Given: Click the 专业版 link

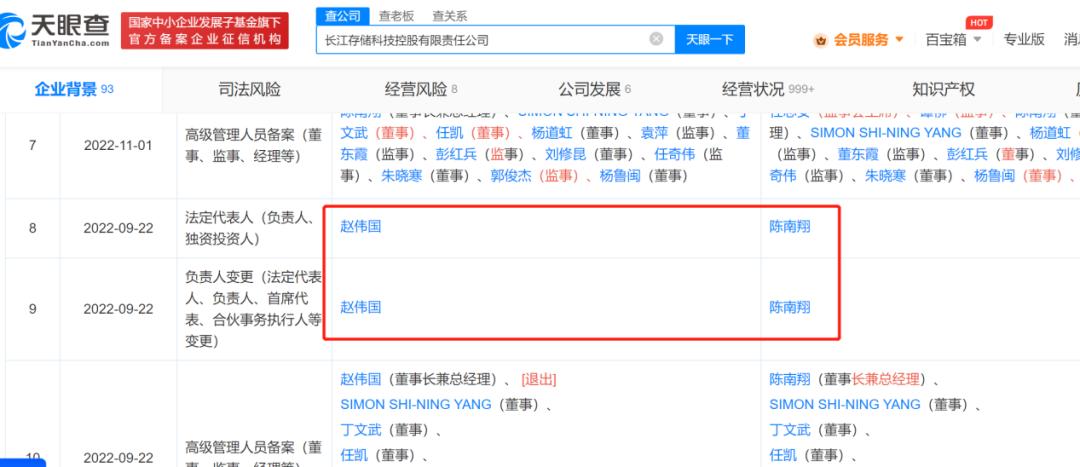Looking at the screenshot, I should [1024, 40].
